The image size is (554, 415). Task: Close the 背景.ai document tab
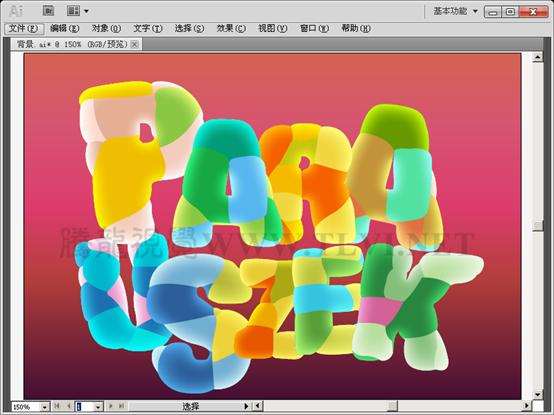[x=135, y=44]
